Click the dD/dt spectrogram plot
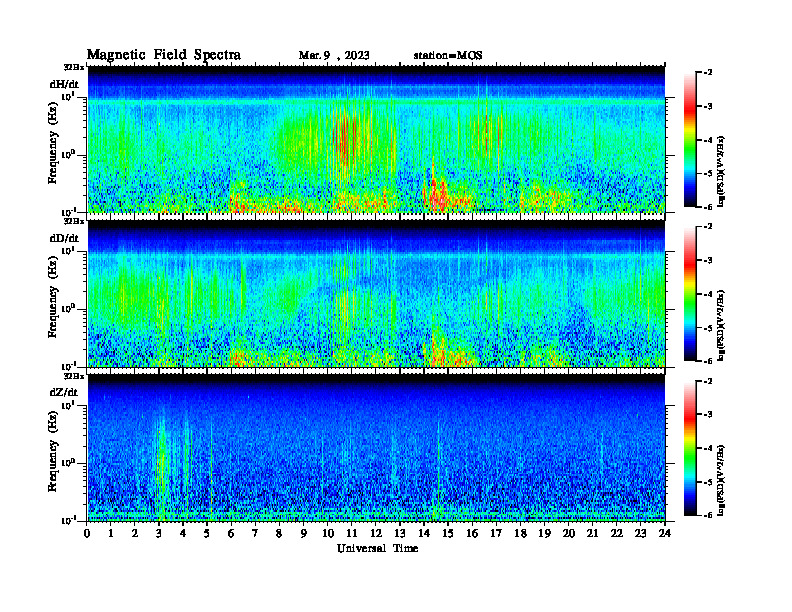The image size is (792, 612). pos(376,293)
